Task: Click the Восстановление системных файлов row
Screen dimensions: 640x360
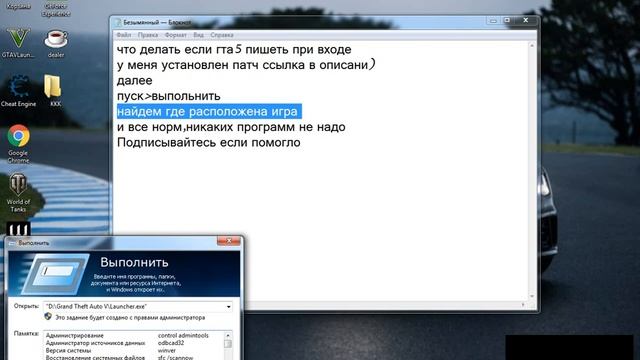Action: click(x=134, y=357)
